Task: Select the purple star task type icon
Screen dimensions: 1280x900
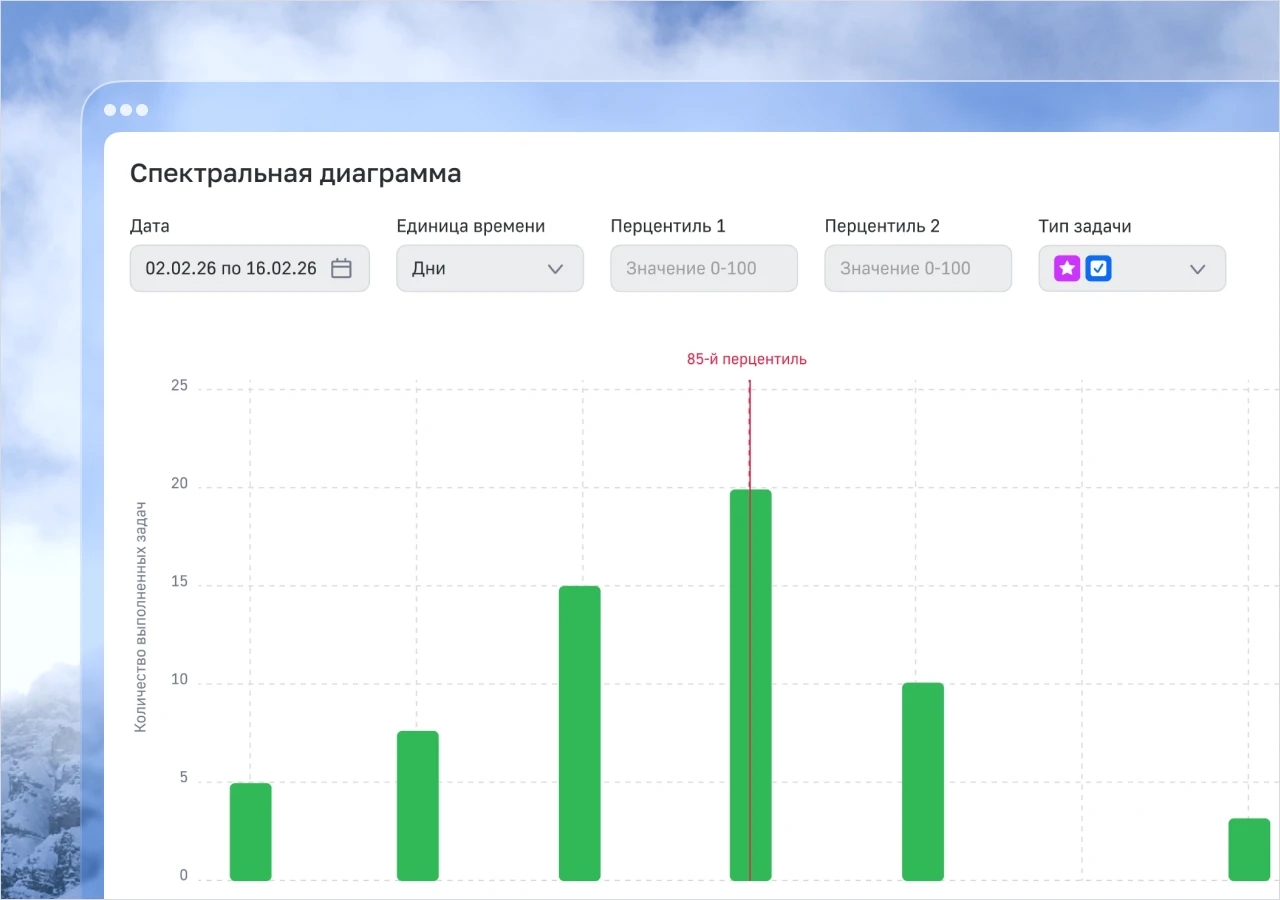Action: pos(1066,268)
